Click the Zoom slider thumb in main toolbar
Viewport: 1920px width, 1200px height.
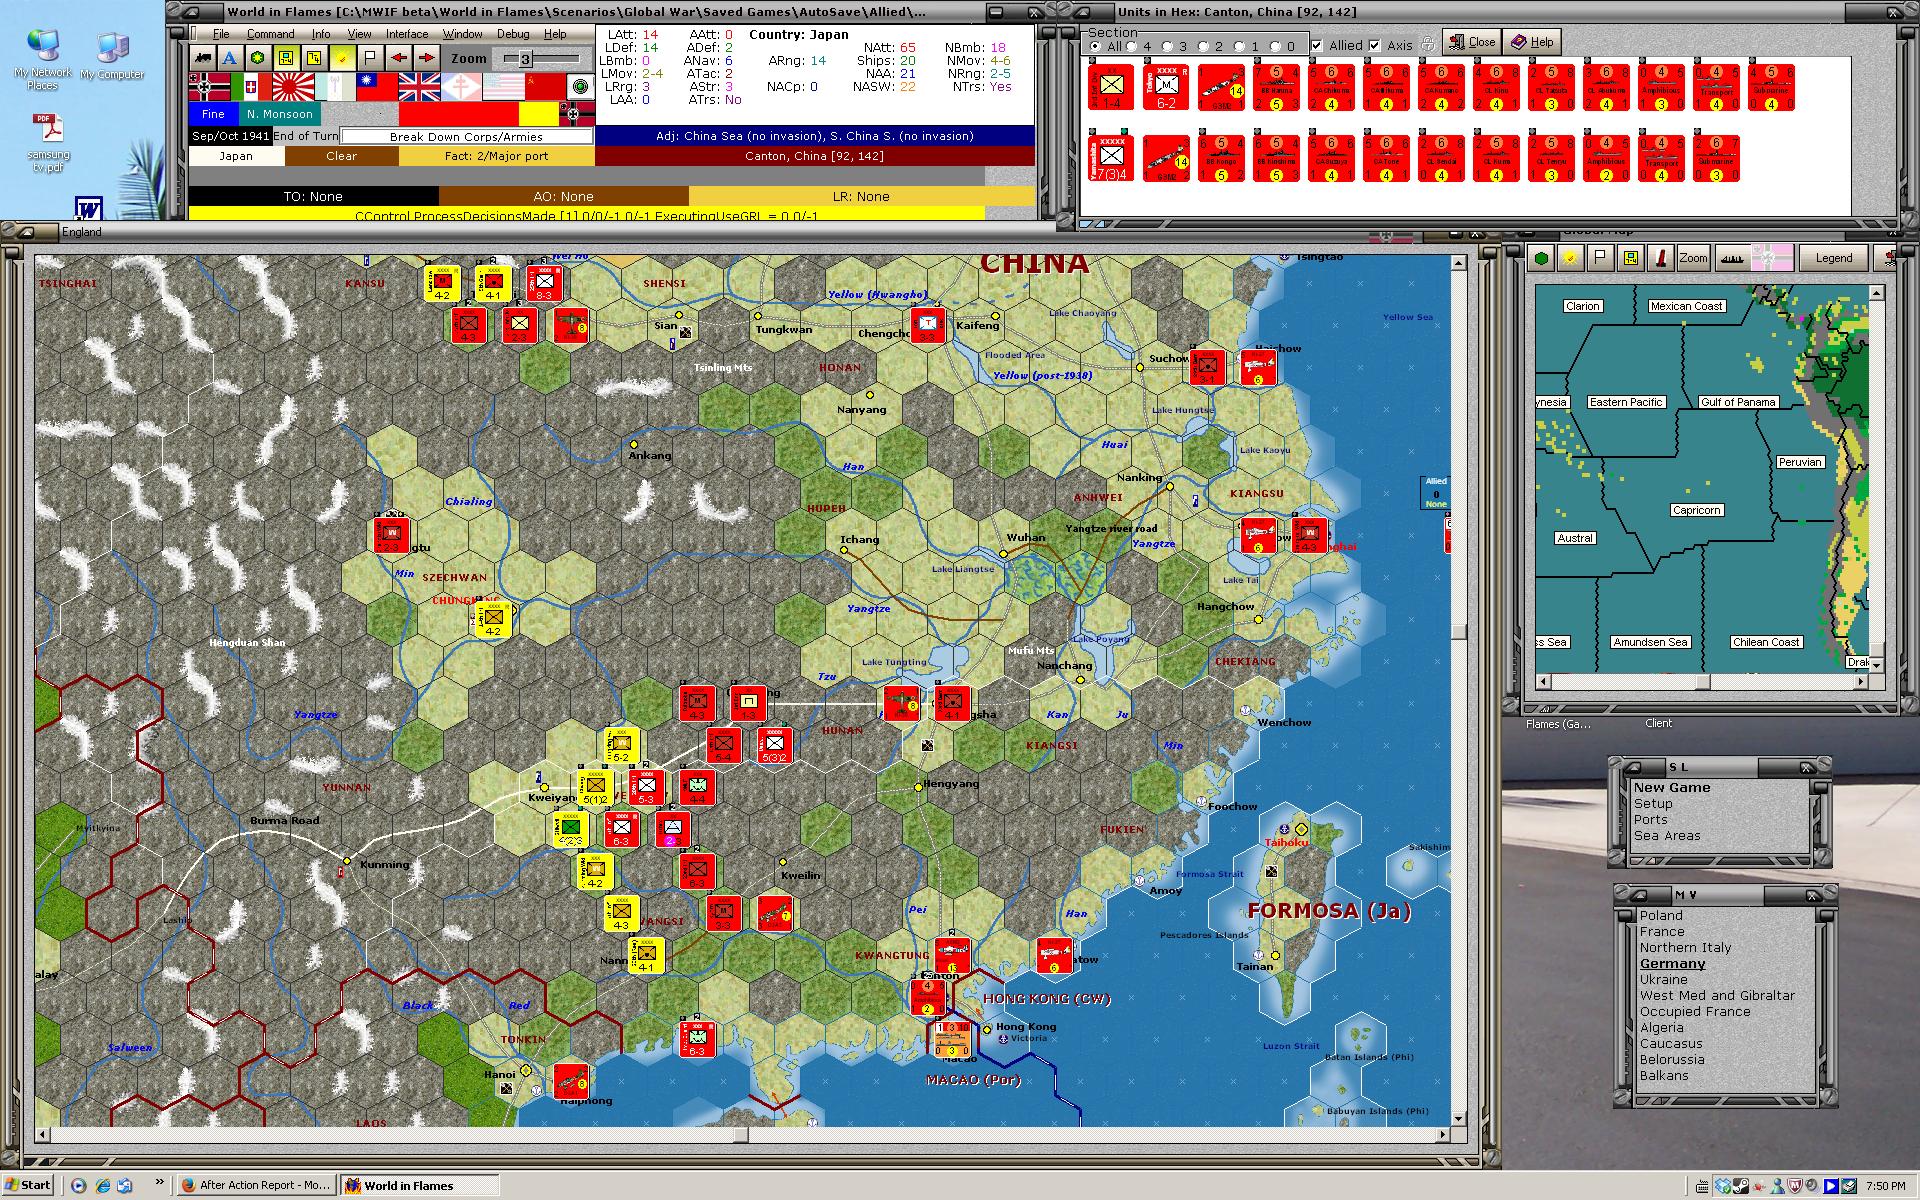click(x=524, y=59)
